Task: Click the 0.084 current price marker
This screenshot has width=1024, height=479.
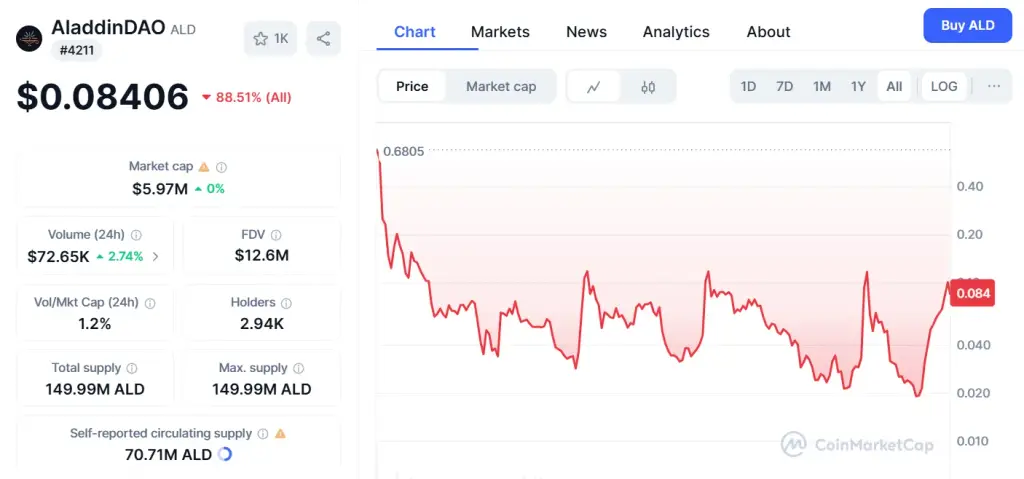Action: pyautogui.click(x=972, y=293)
